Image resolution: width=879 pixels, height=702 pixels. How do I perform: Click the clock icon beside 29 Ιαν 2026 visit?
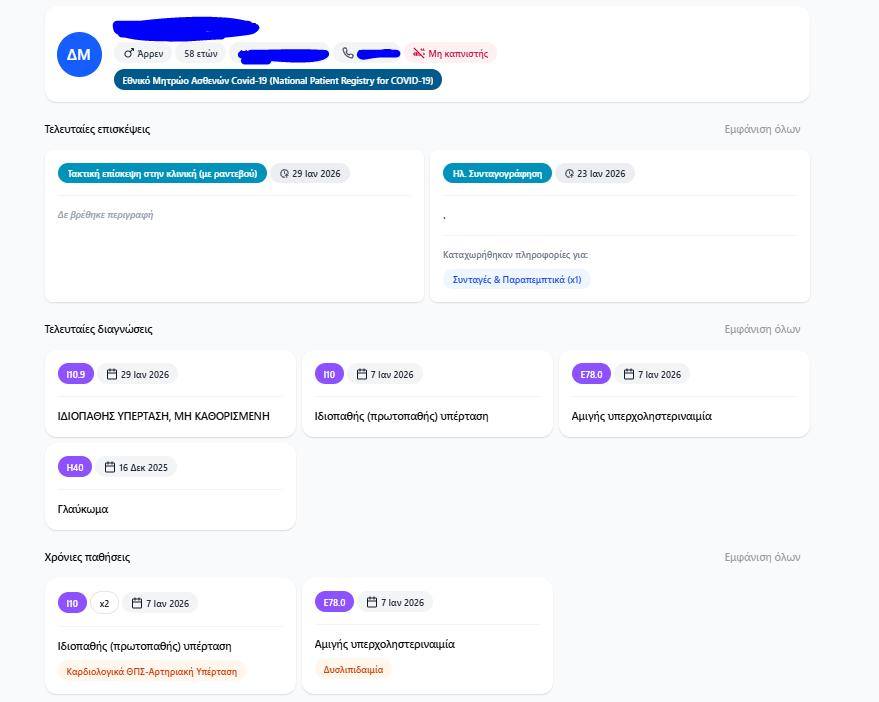(x=284, y=174)
